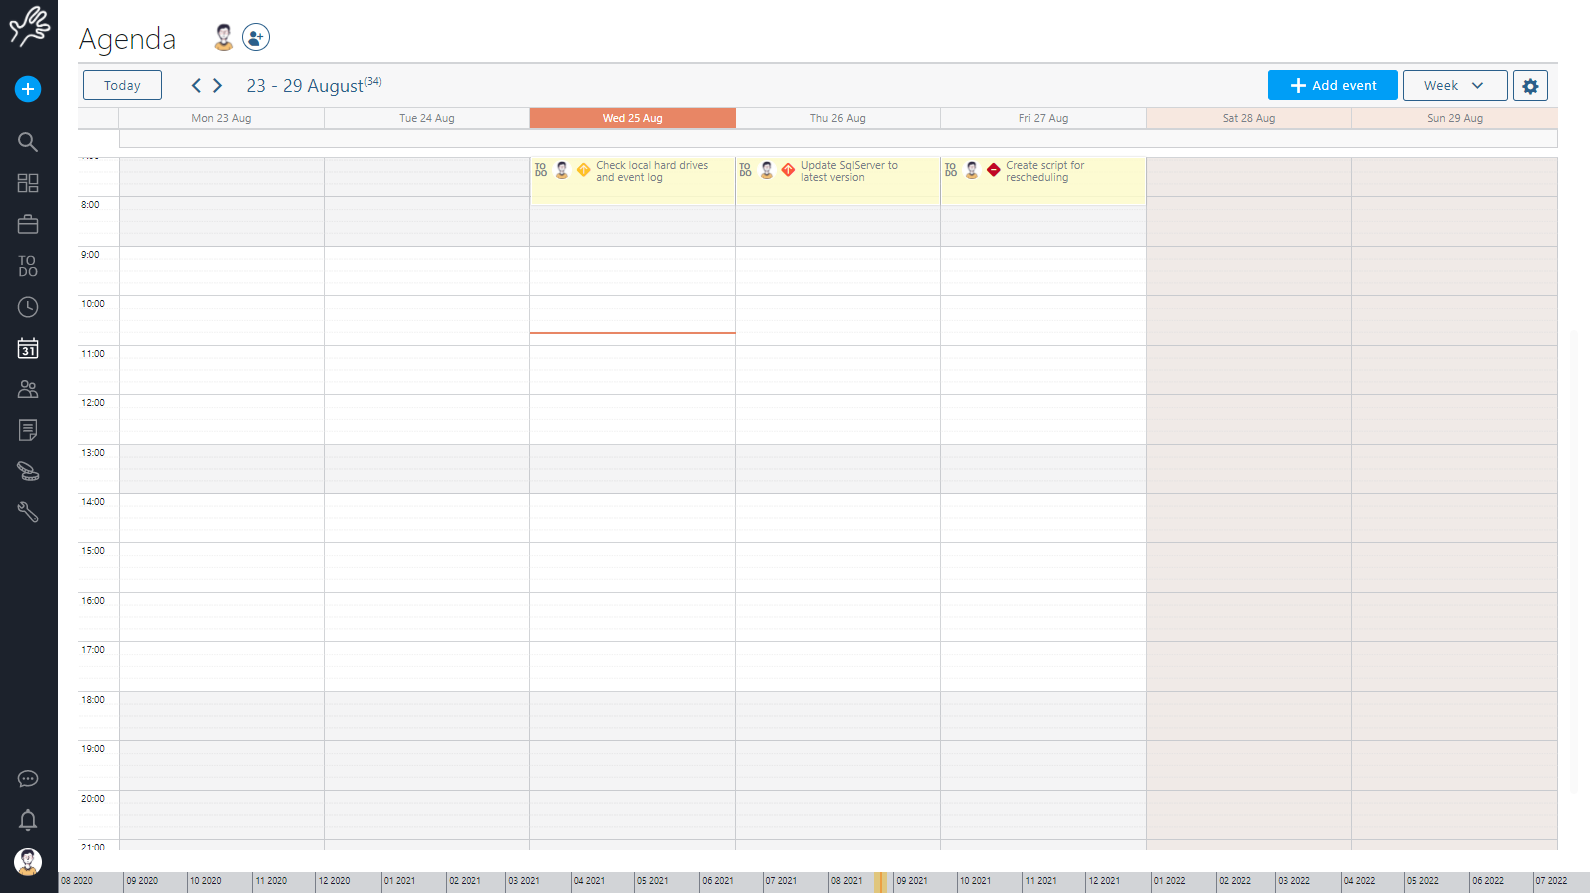
Task: Open the dashboard grid icon in sidebar
Action: point(28,183)
